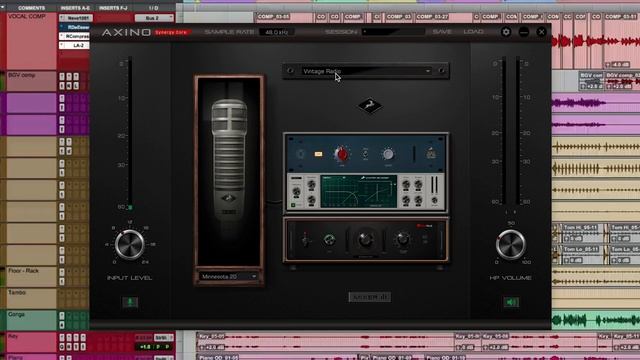Click the Tambo comments field

[31, 298]
